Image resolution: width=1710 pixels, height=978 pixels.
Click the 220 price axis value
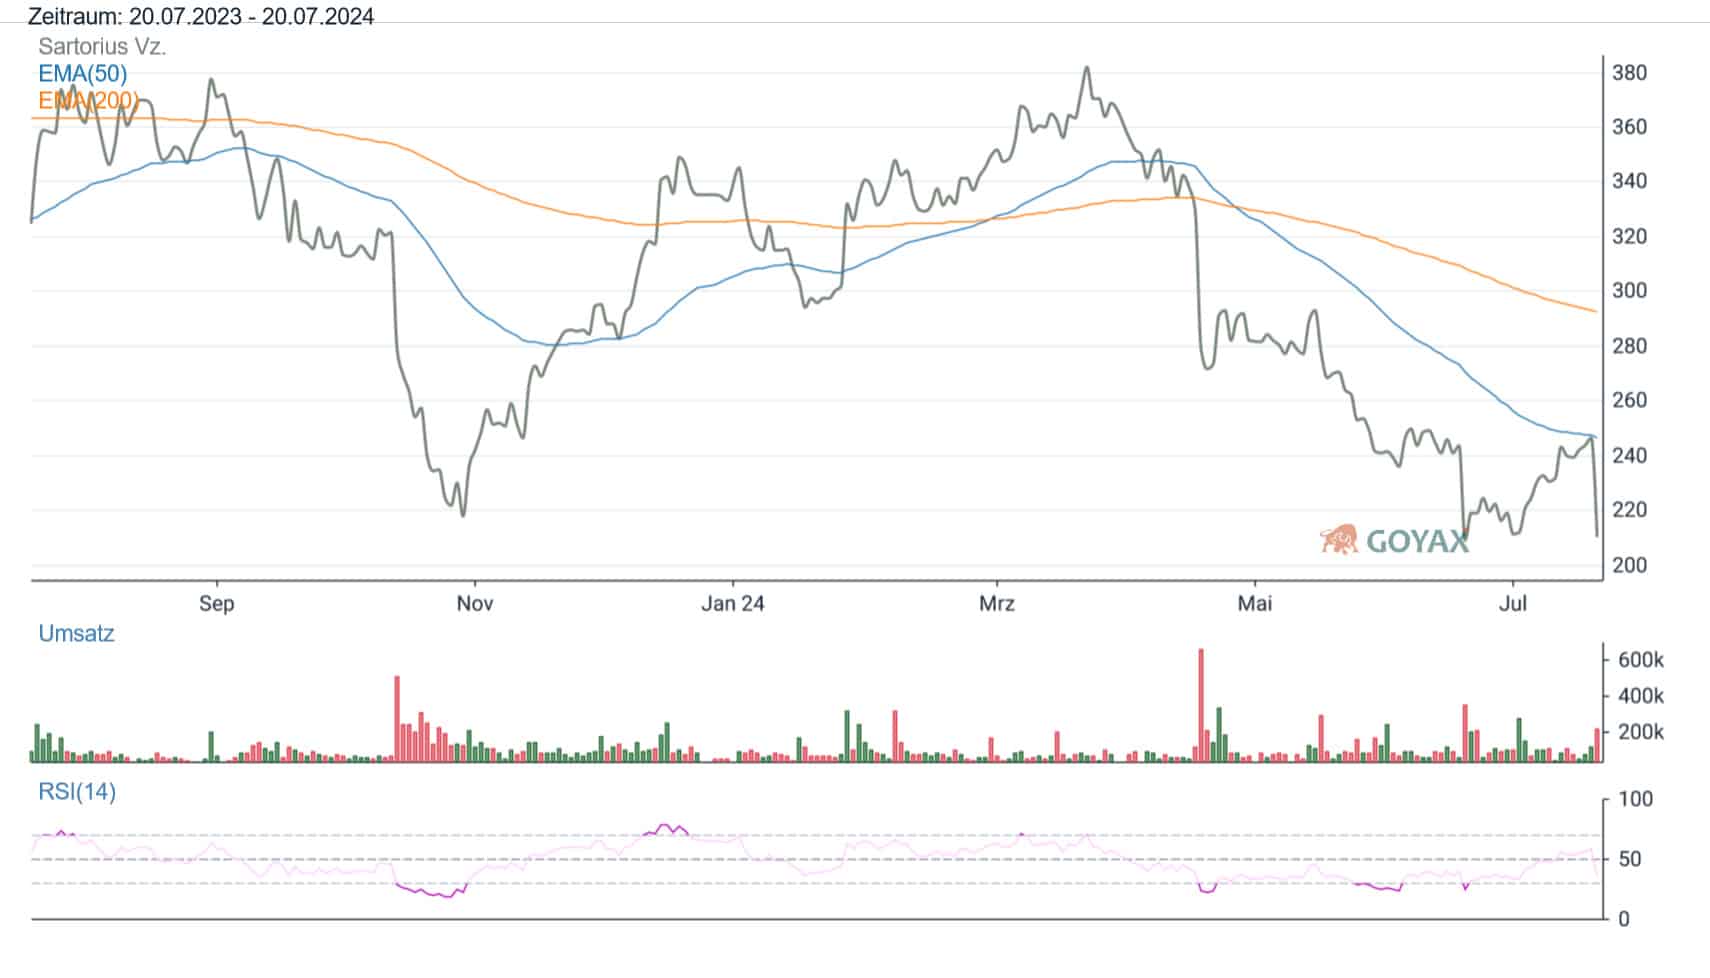[x=1629, y=510]
